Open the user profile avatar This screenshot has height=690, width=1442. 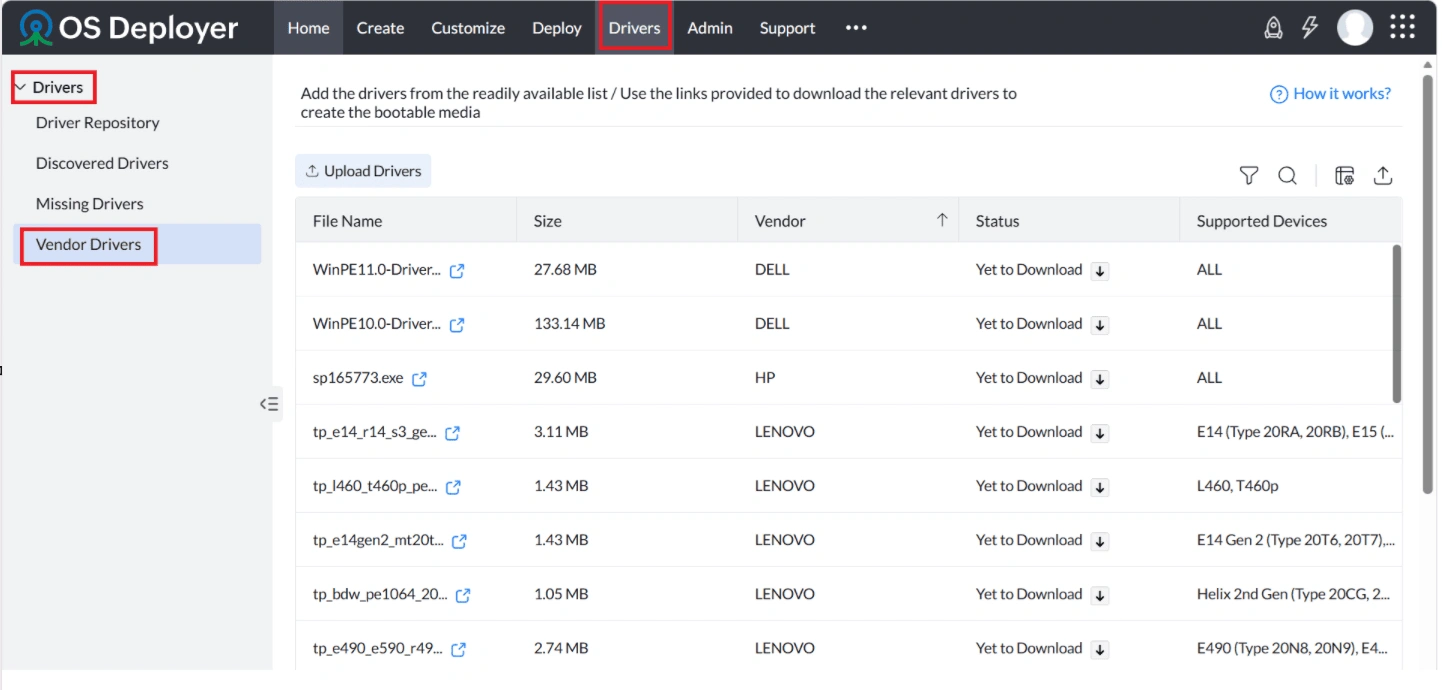click(1355, 28)
